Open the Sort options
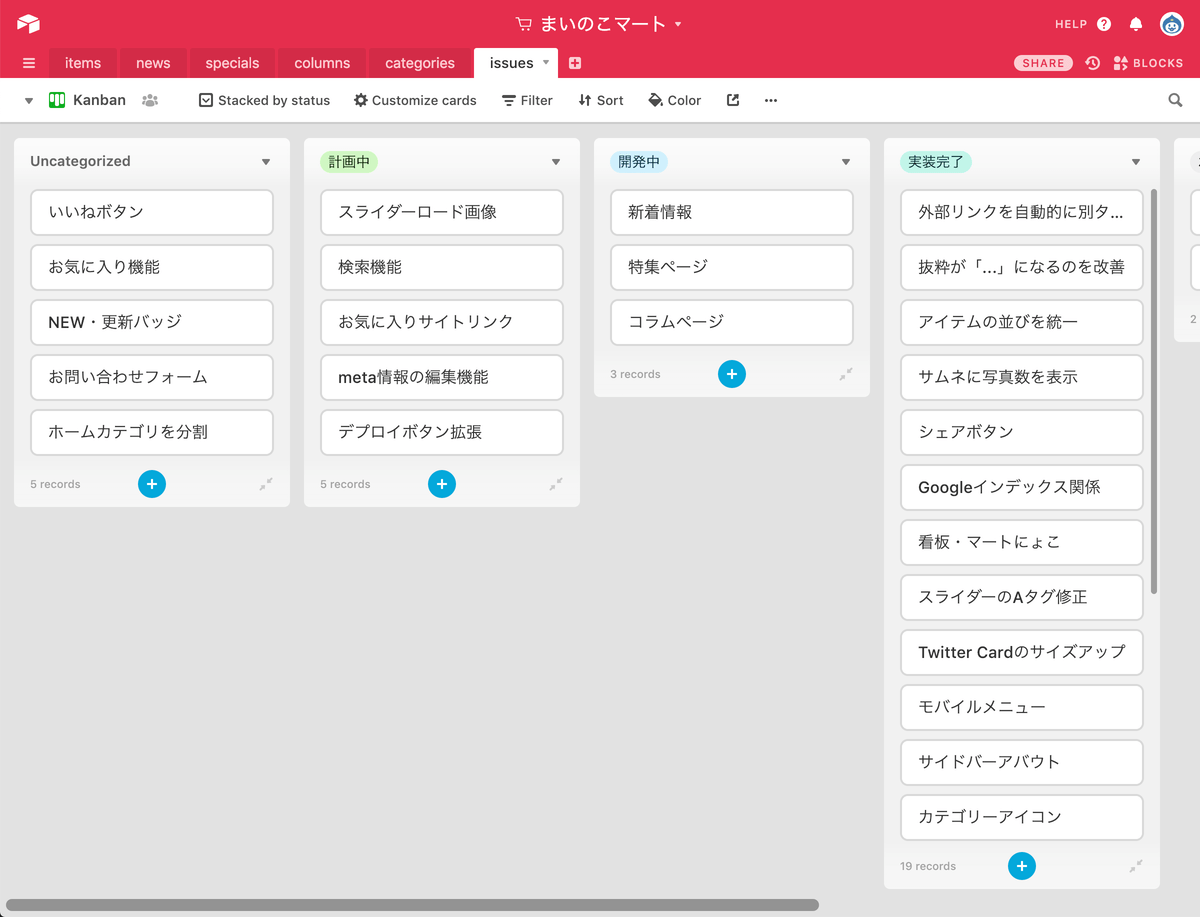1200x917 pixels. pyautogui.click(x=600, y=100)
